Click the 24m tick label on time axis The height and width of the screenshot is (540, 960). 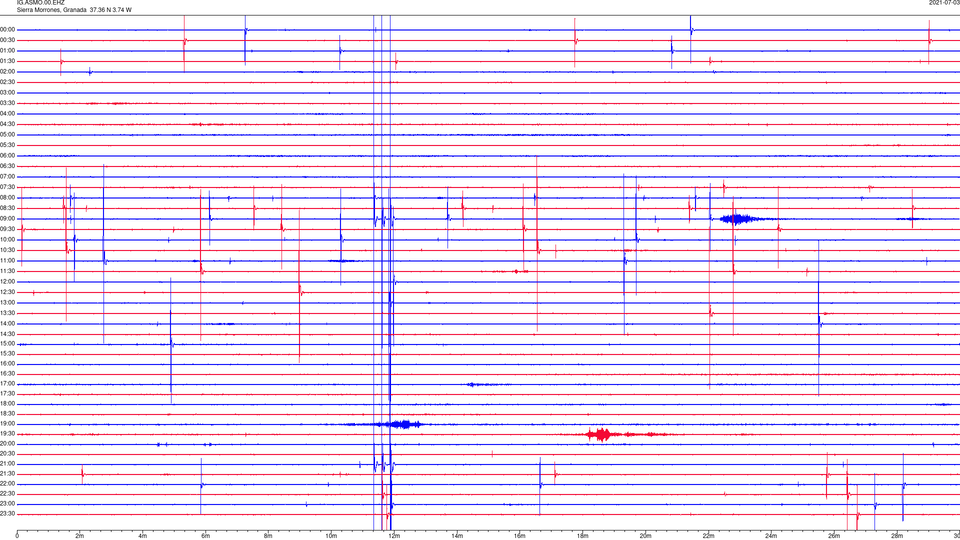coord(771,536)
